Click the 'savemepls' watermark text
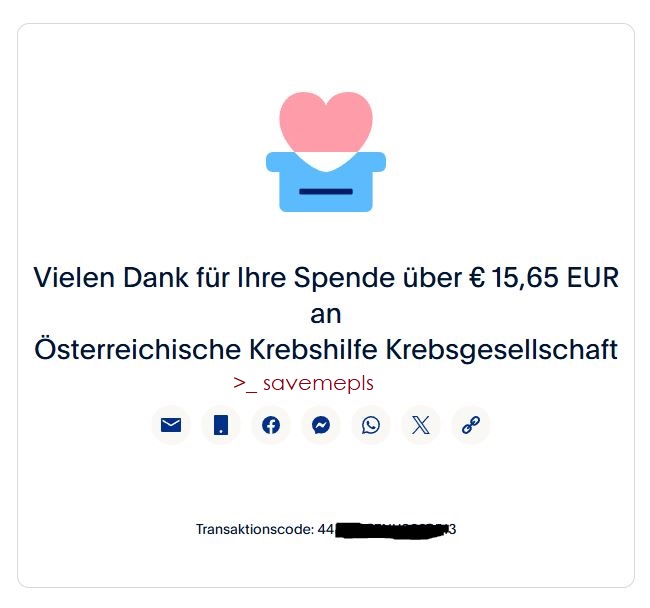Image resolution: width=650 pixels, height=608 pixels. point(318,383)
